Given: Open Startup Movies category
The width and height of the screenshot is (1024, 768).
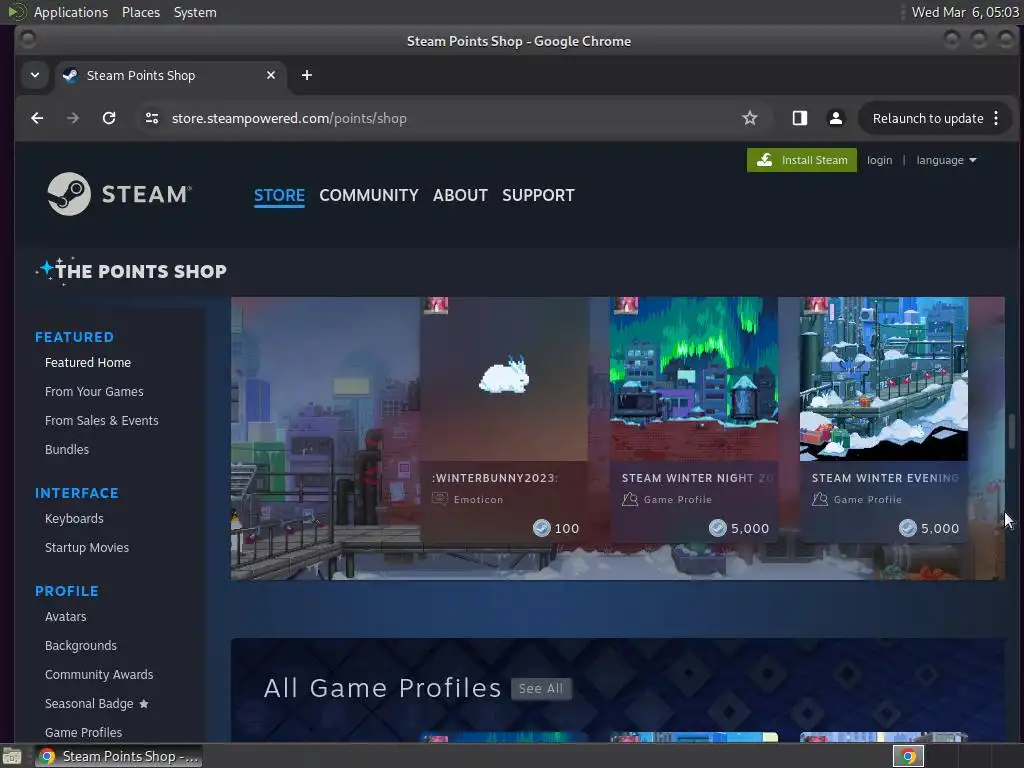Looking at the screenshot, I should click(86, 548).
